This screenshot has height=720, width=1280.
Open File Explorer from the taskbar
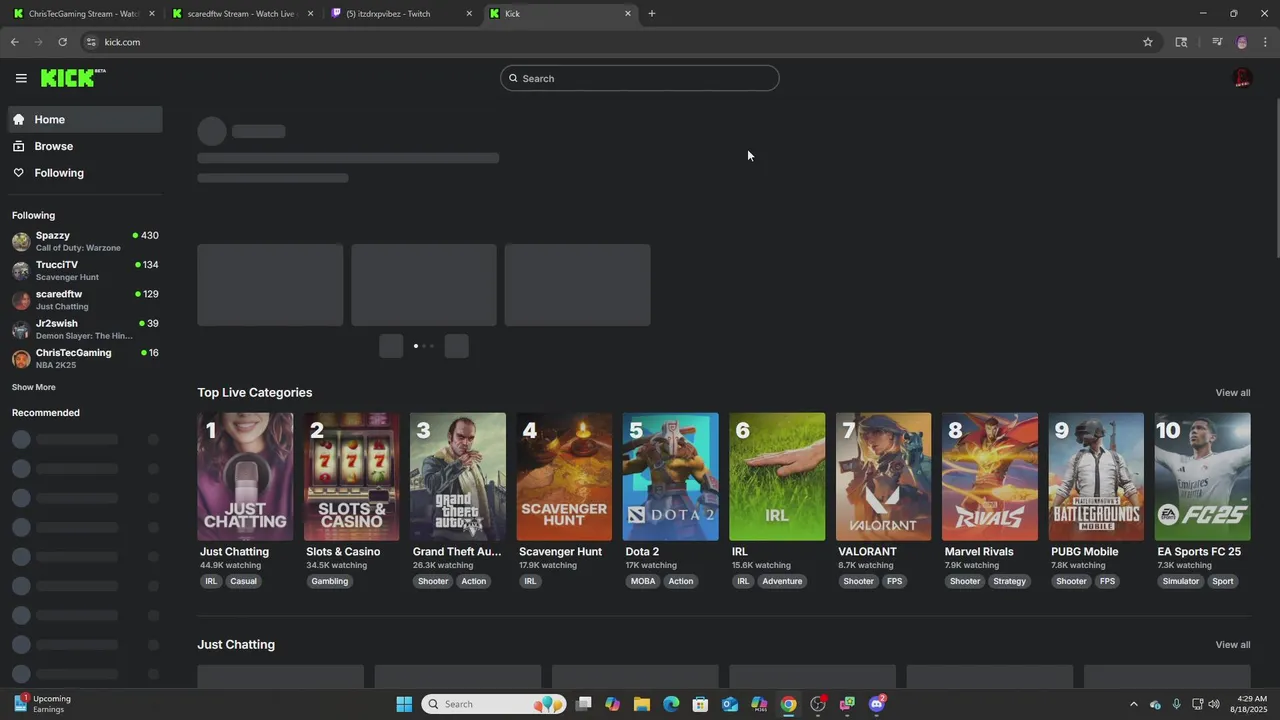click(642, 704)
